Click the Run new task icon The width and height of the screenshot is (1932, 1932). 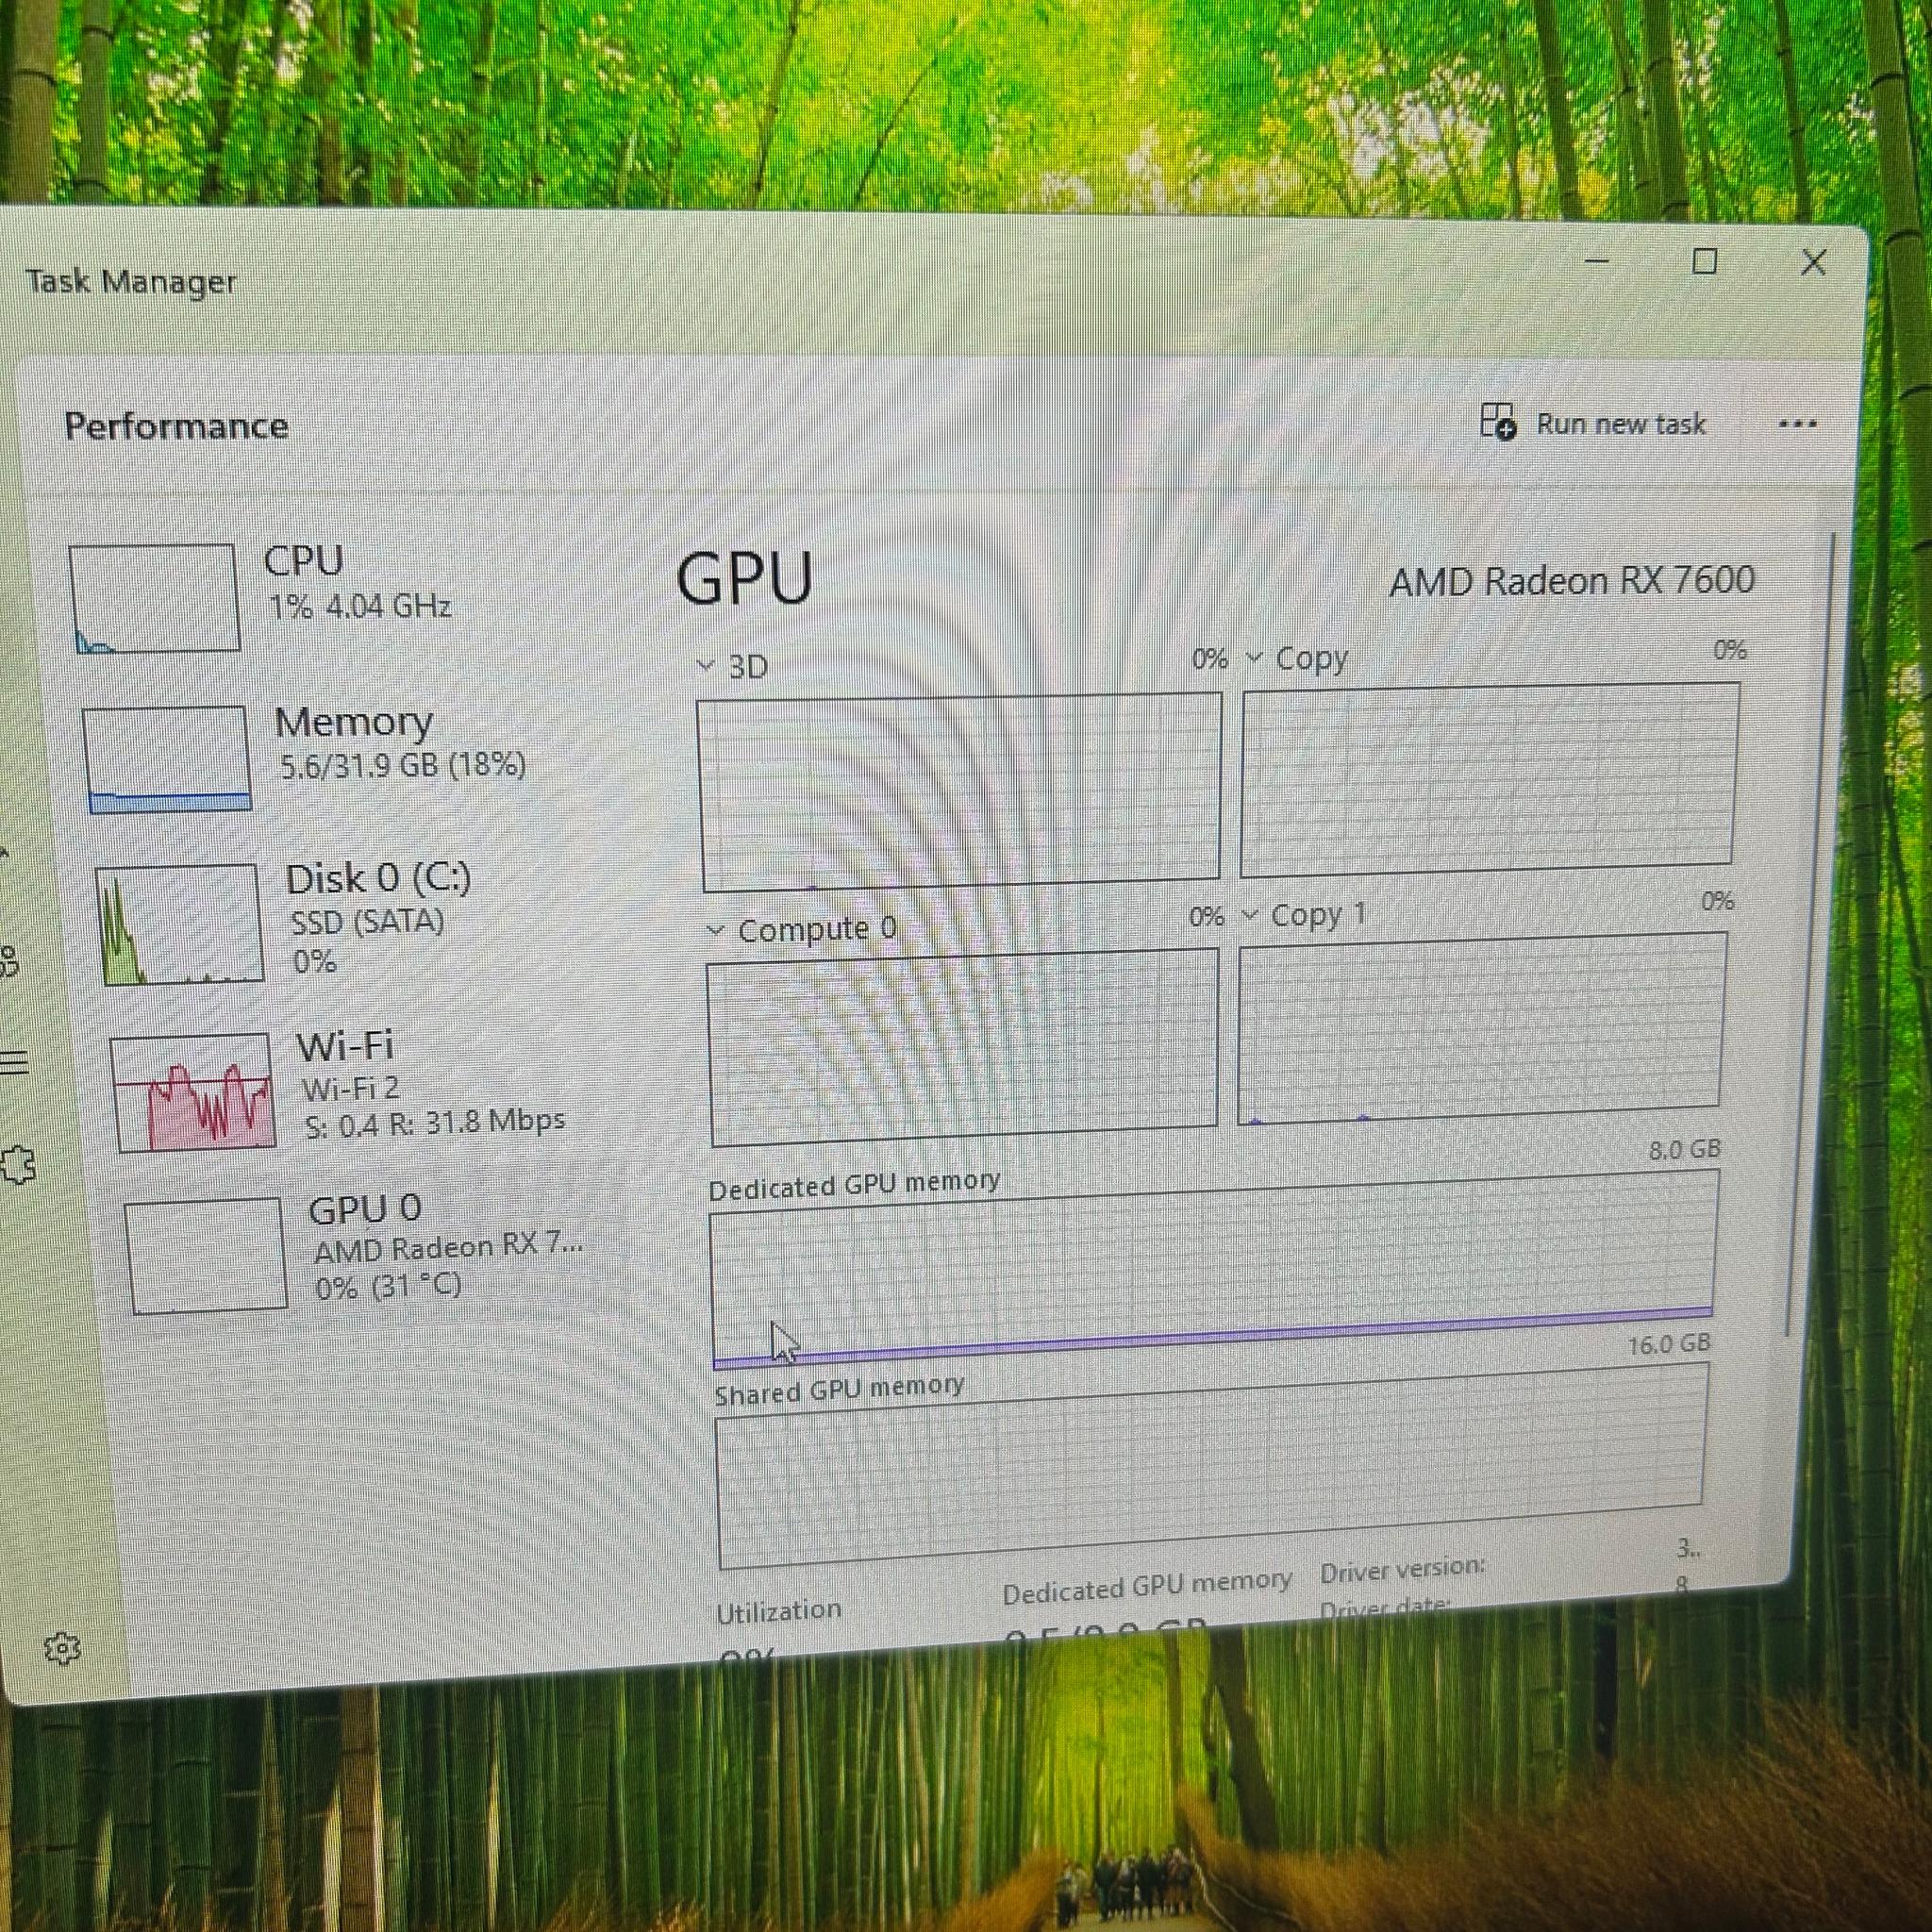[x=1497, y=421]
